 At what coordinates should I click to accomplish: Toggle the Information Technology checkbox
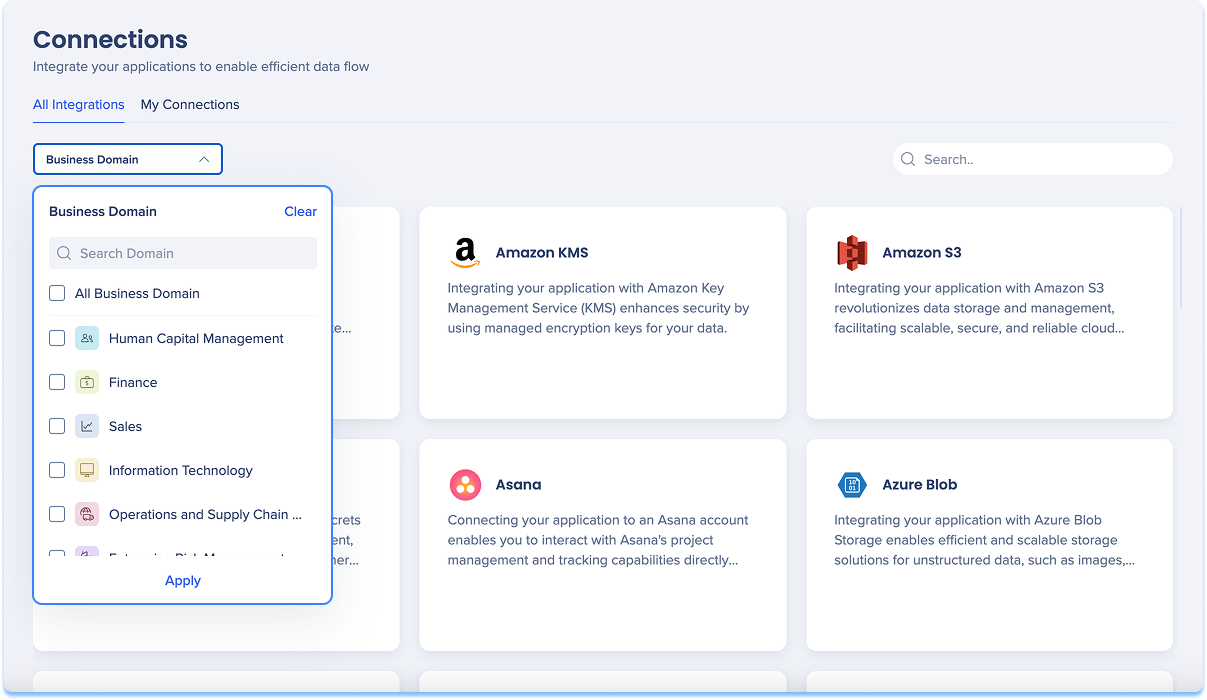57,470
